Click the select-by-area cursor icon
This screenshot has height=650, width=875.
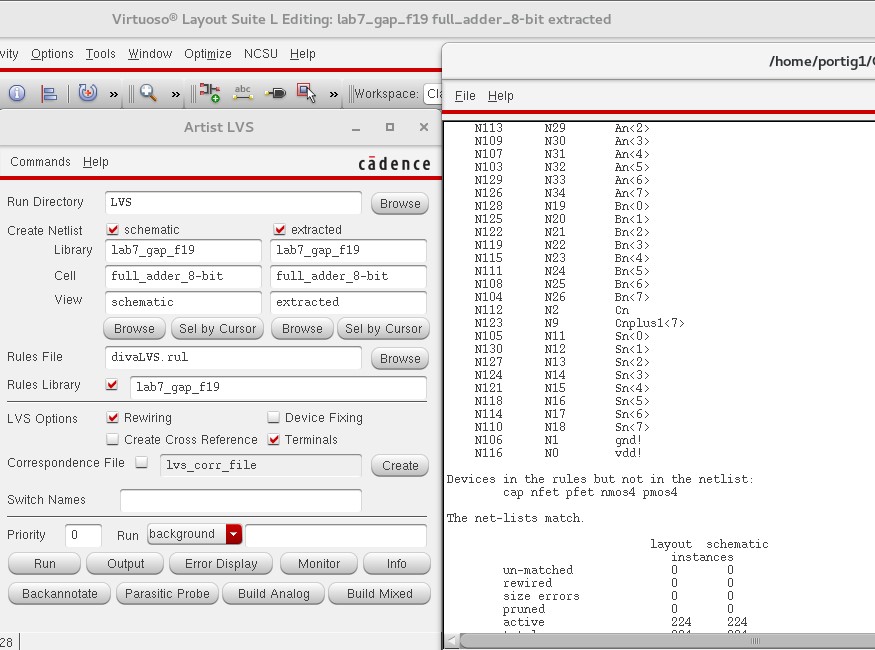pyautogui.click(x=307, y=93)
